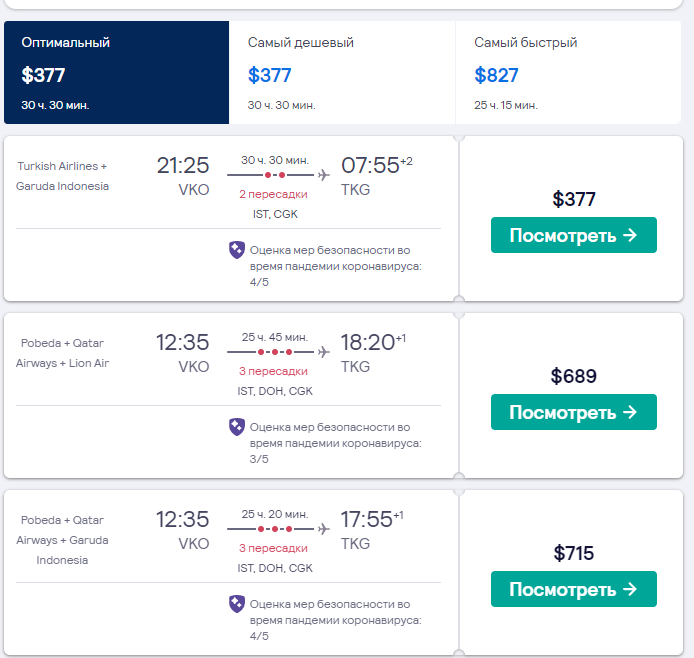Click the shield safety icon in the $715 flight
694x658 pixels.
click(237, 604)
